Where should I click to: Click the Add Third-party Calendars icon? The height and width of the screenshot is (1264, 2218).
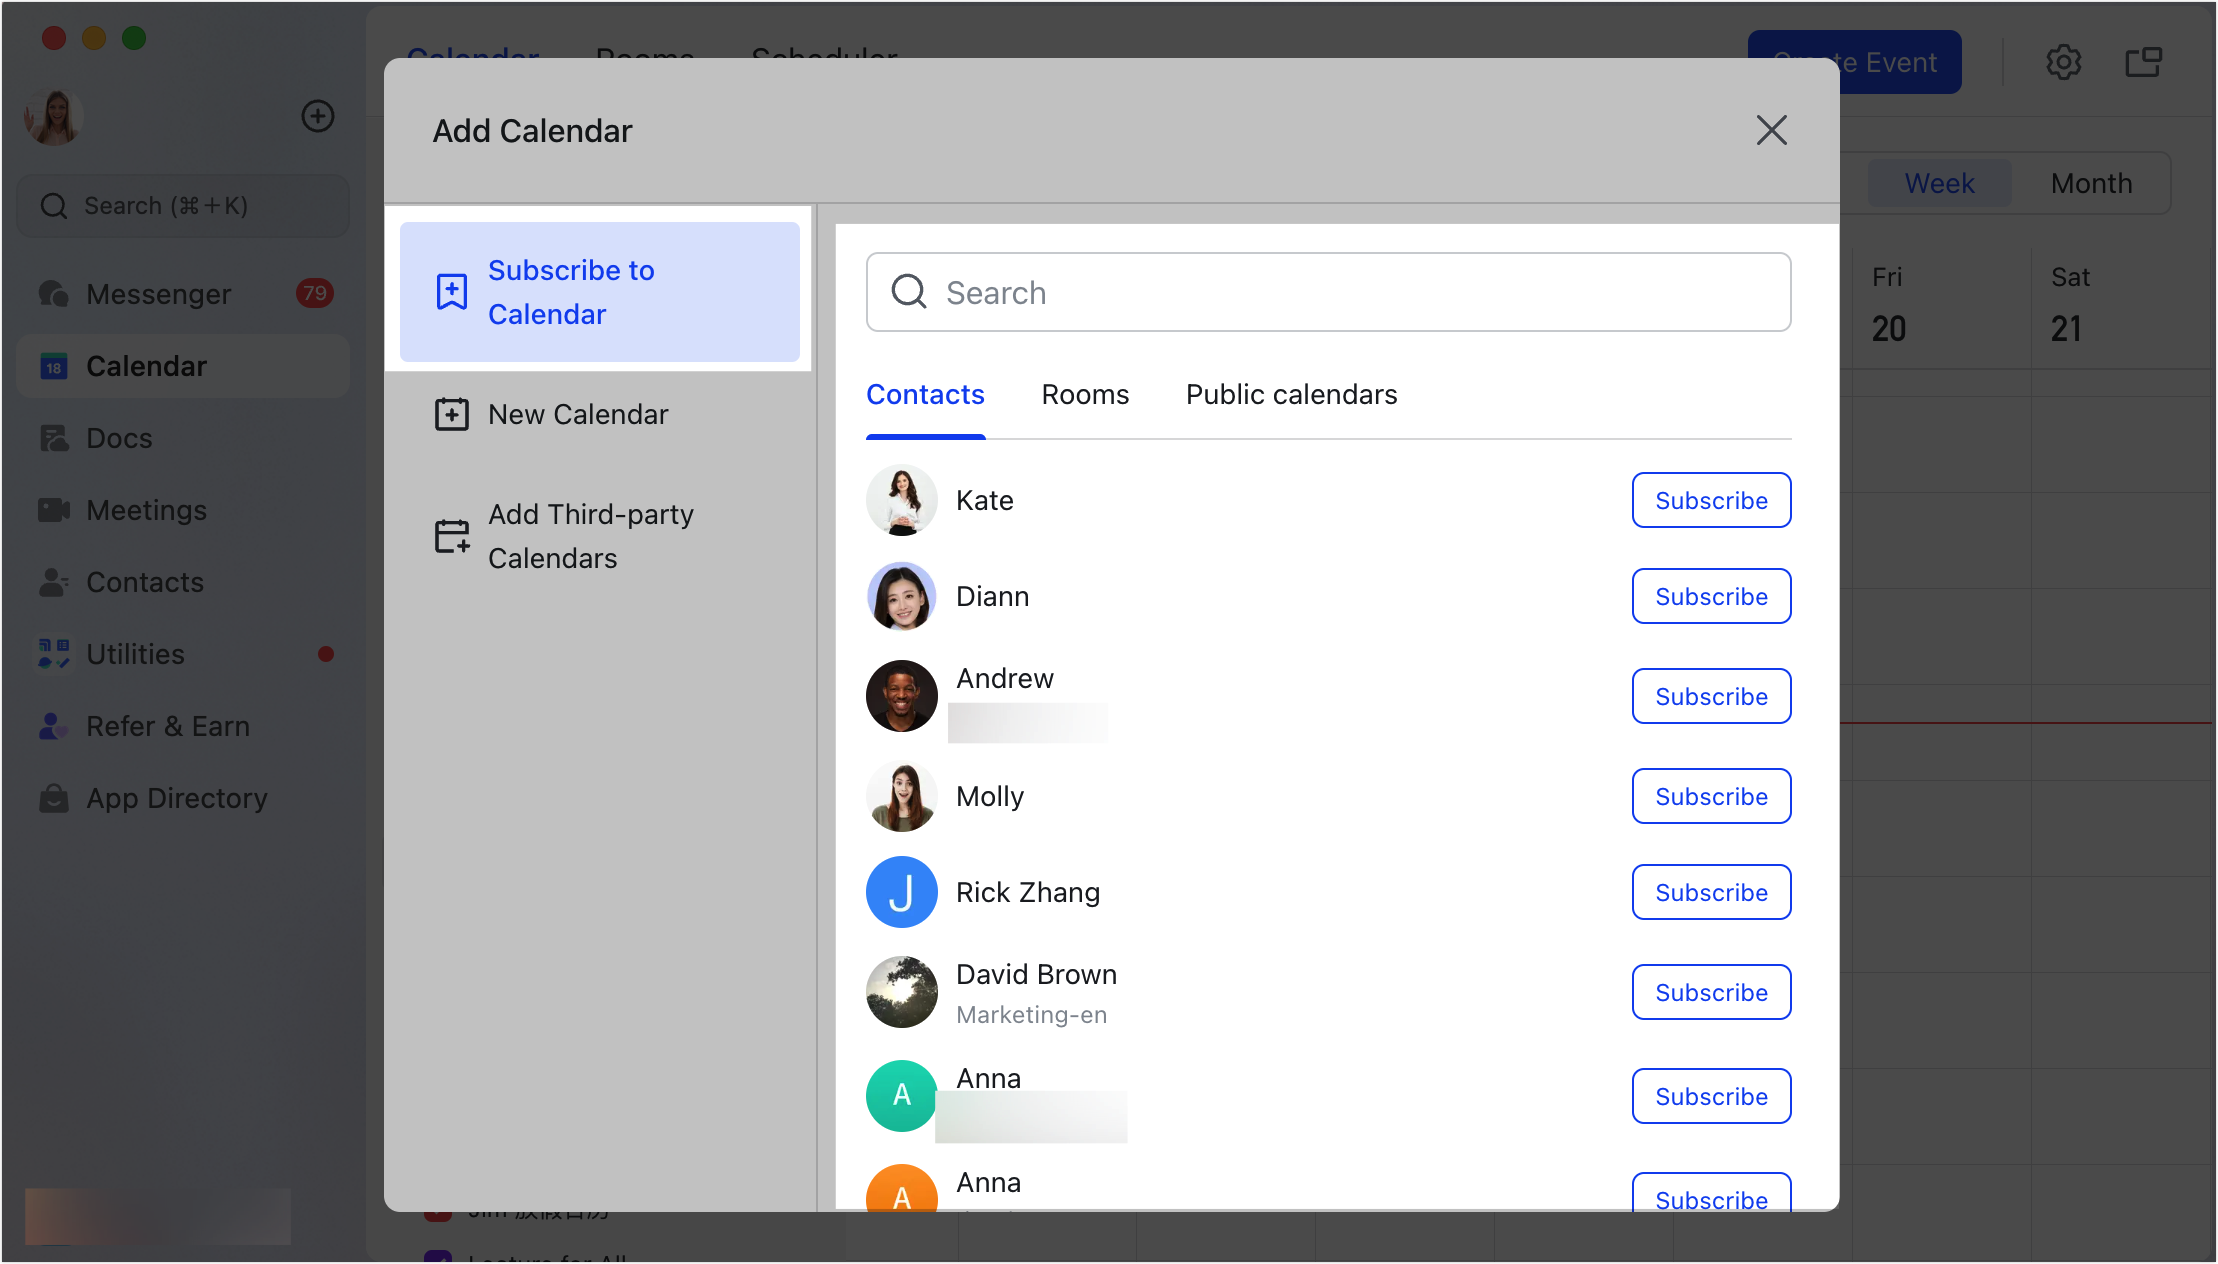pos(451,536)
